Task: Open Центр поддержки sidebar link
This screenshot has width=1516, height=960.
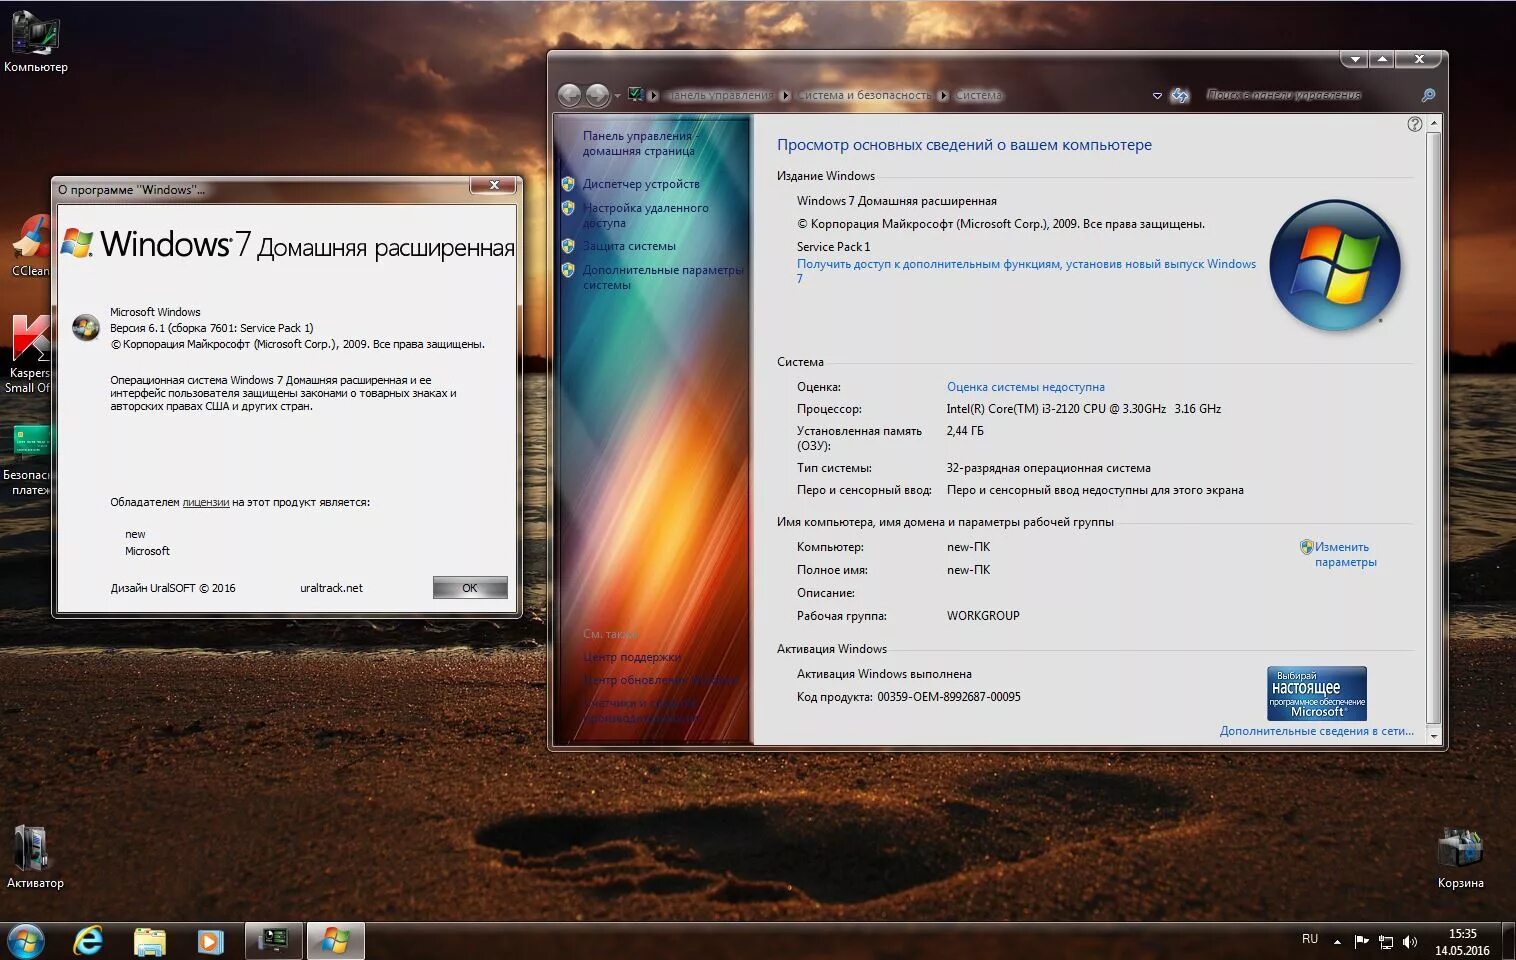Action: [631, 657]
